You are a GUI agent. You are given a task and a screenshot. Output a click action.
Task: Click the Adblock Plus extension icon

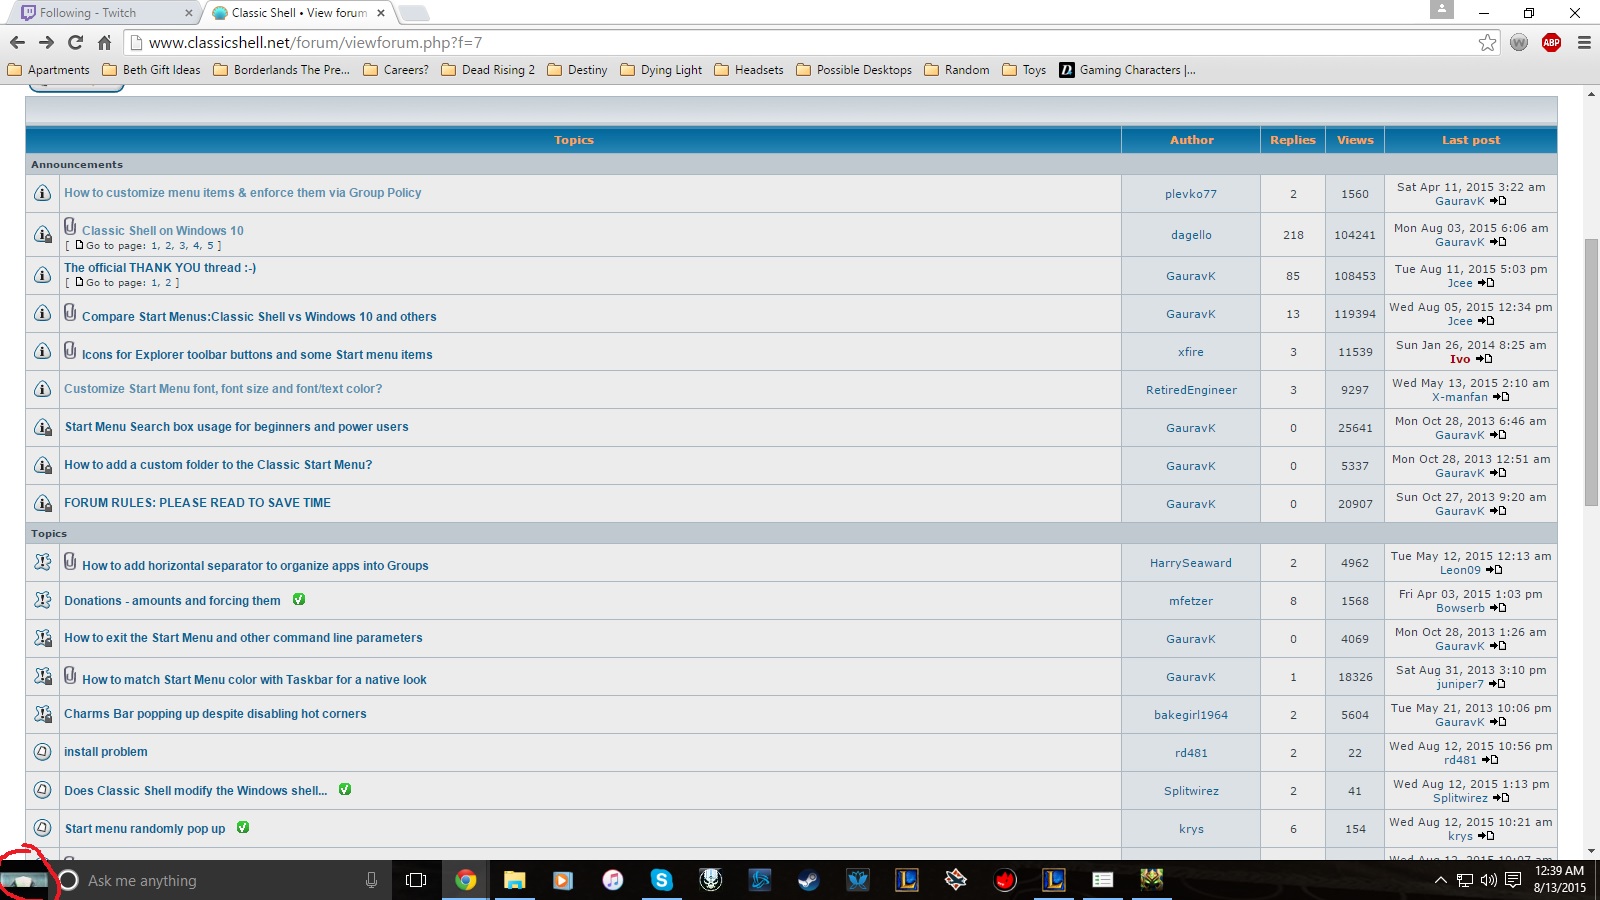(x=1551, y=42)
